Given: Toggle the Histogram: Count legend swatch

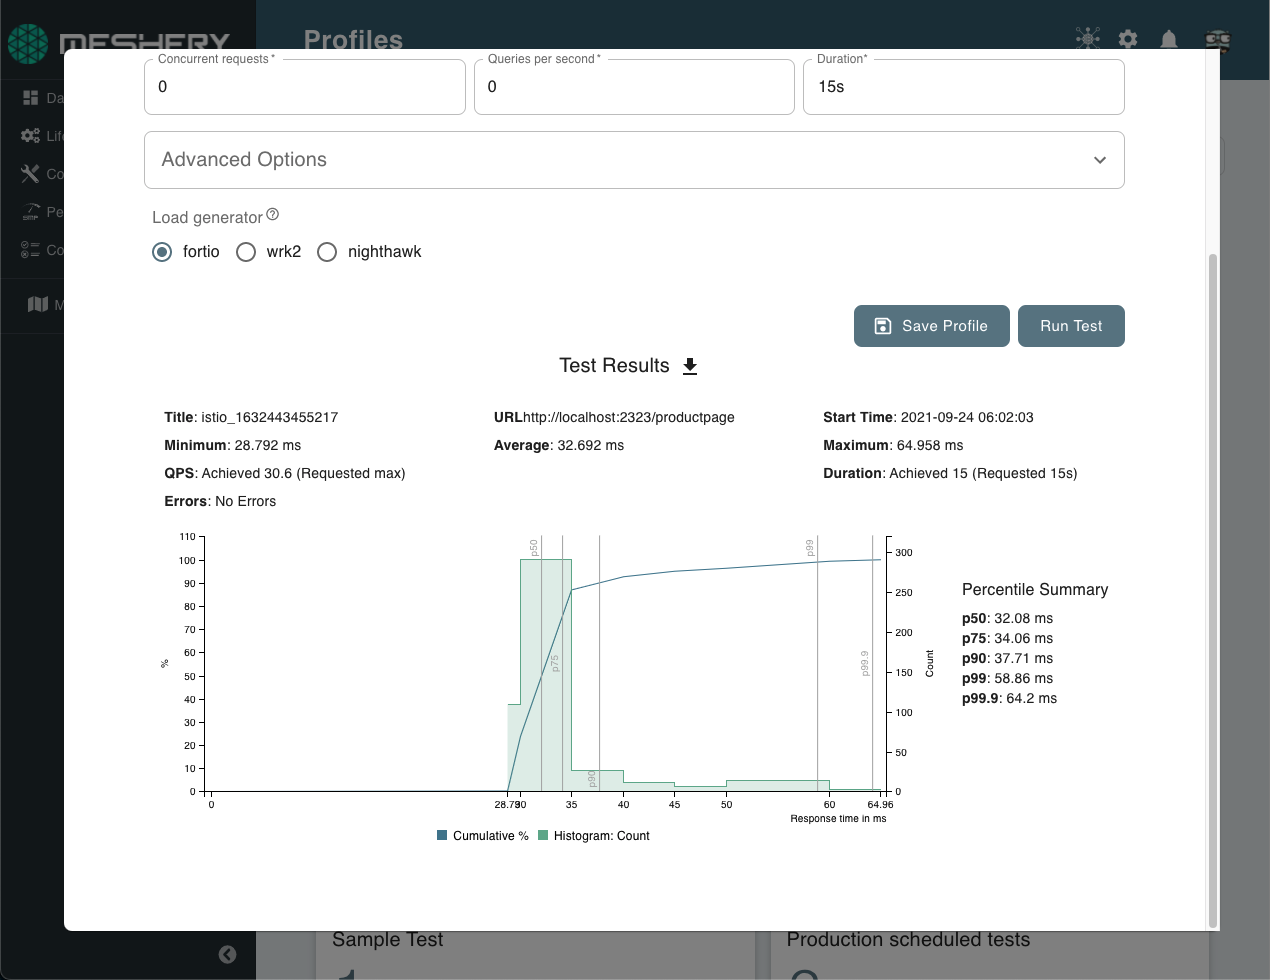Looking at the screenshot, I should 543,836.
